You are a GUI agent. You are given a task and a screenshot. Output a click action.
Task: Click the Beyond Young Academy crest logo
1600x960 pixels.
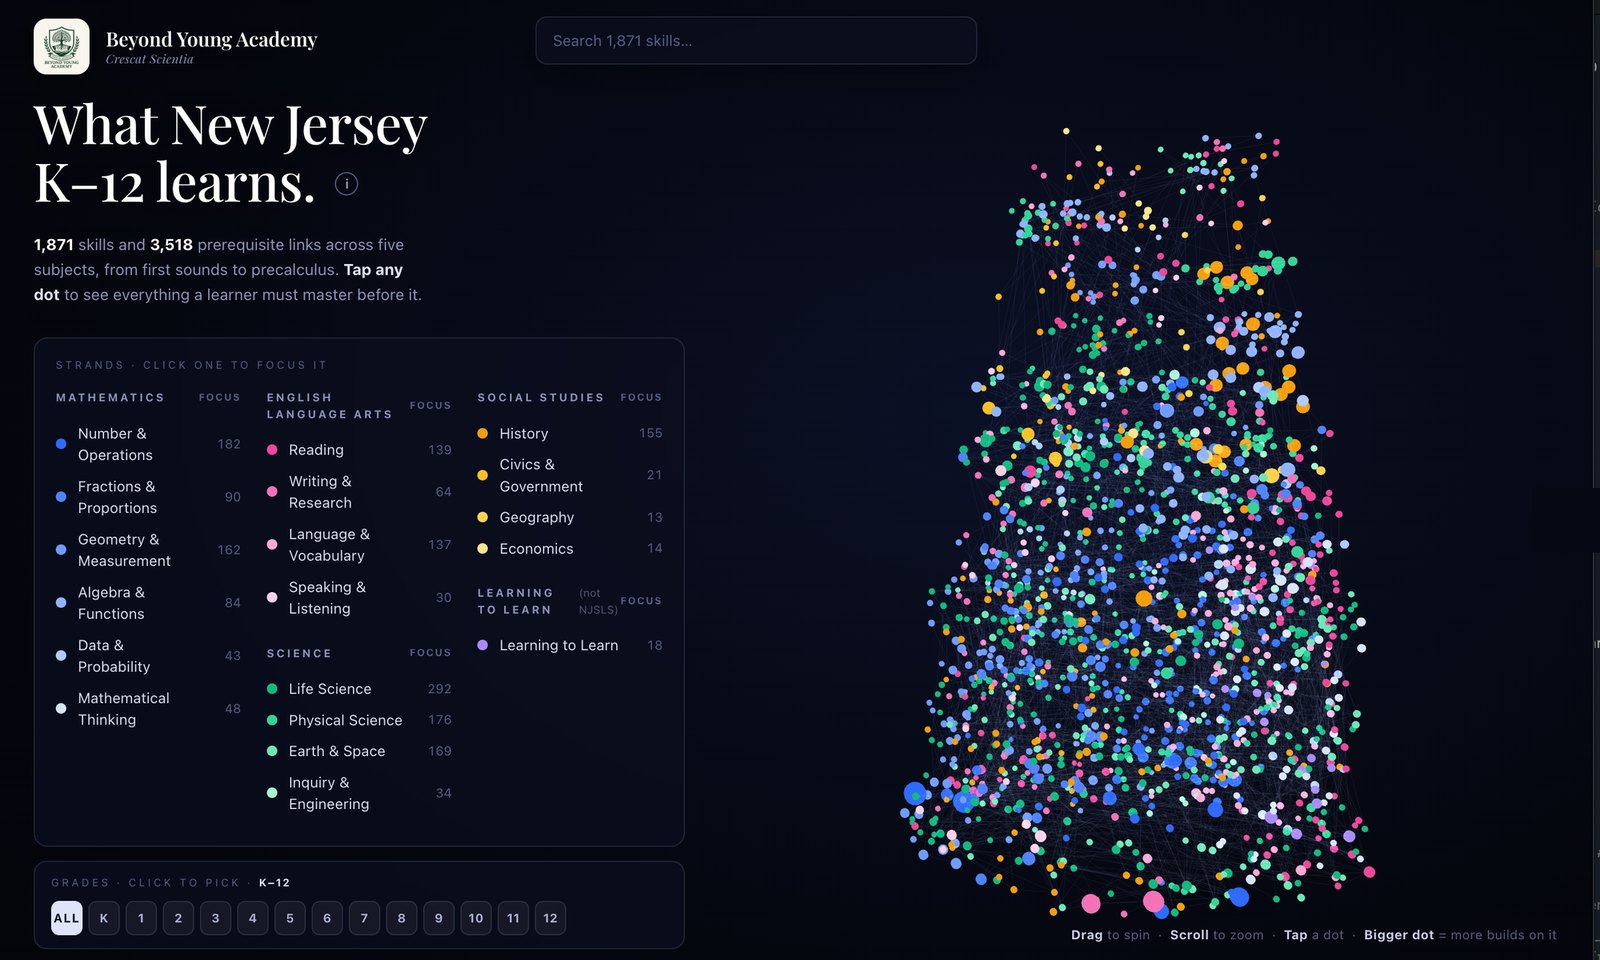point(61,46)
